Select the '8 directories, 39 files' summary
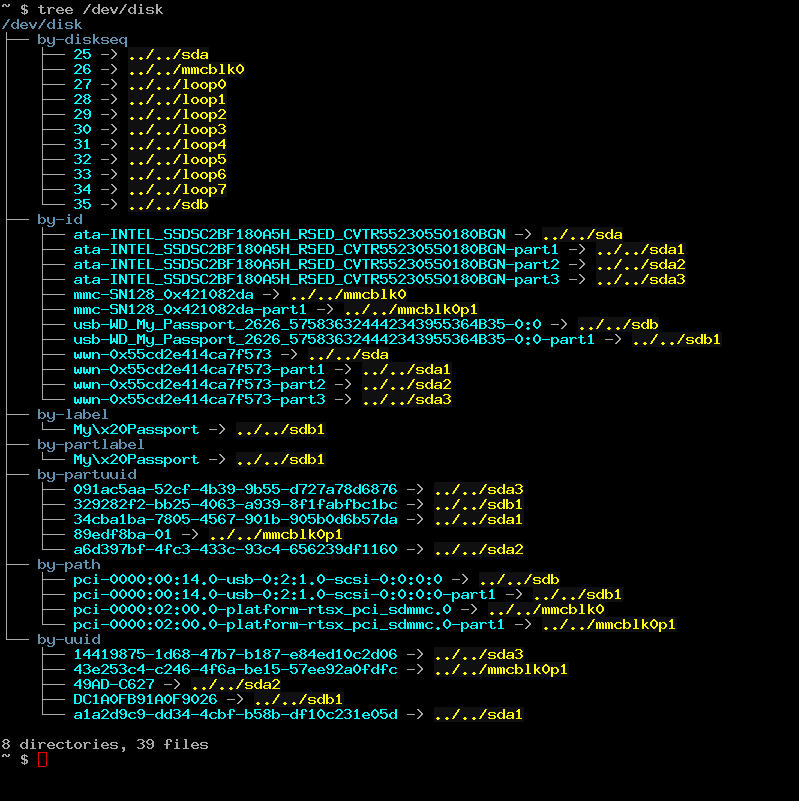The width and height of the screenshot is (799, 801). point(105,745)
